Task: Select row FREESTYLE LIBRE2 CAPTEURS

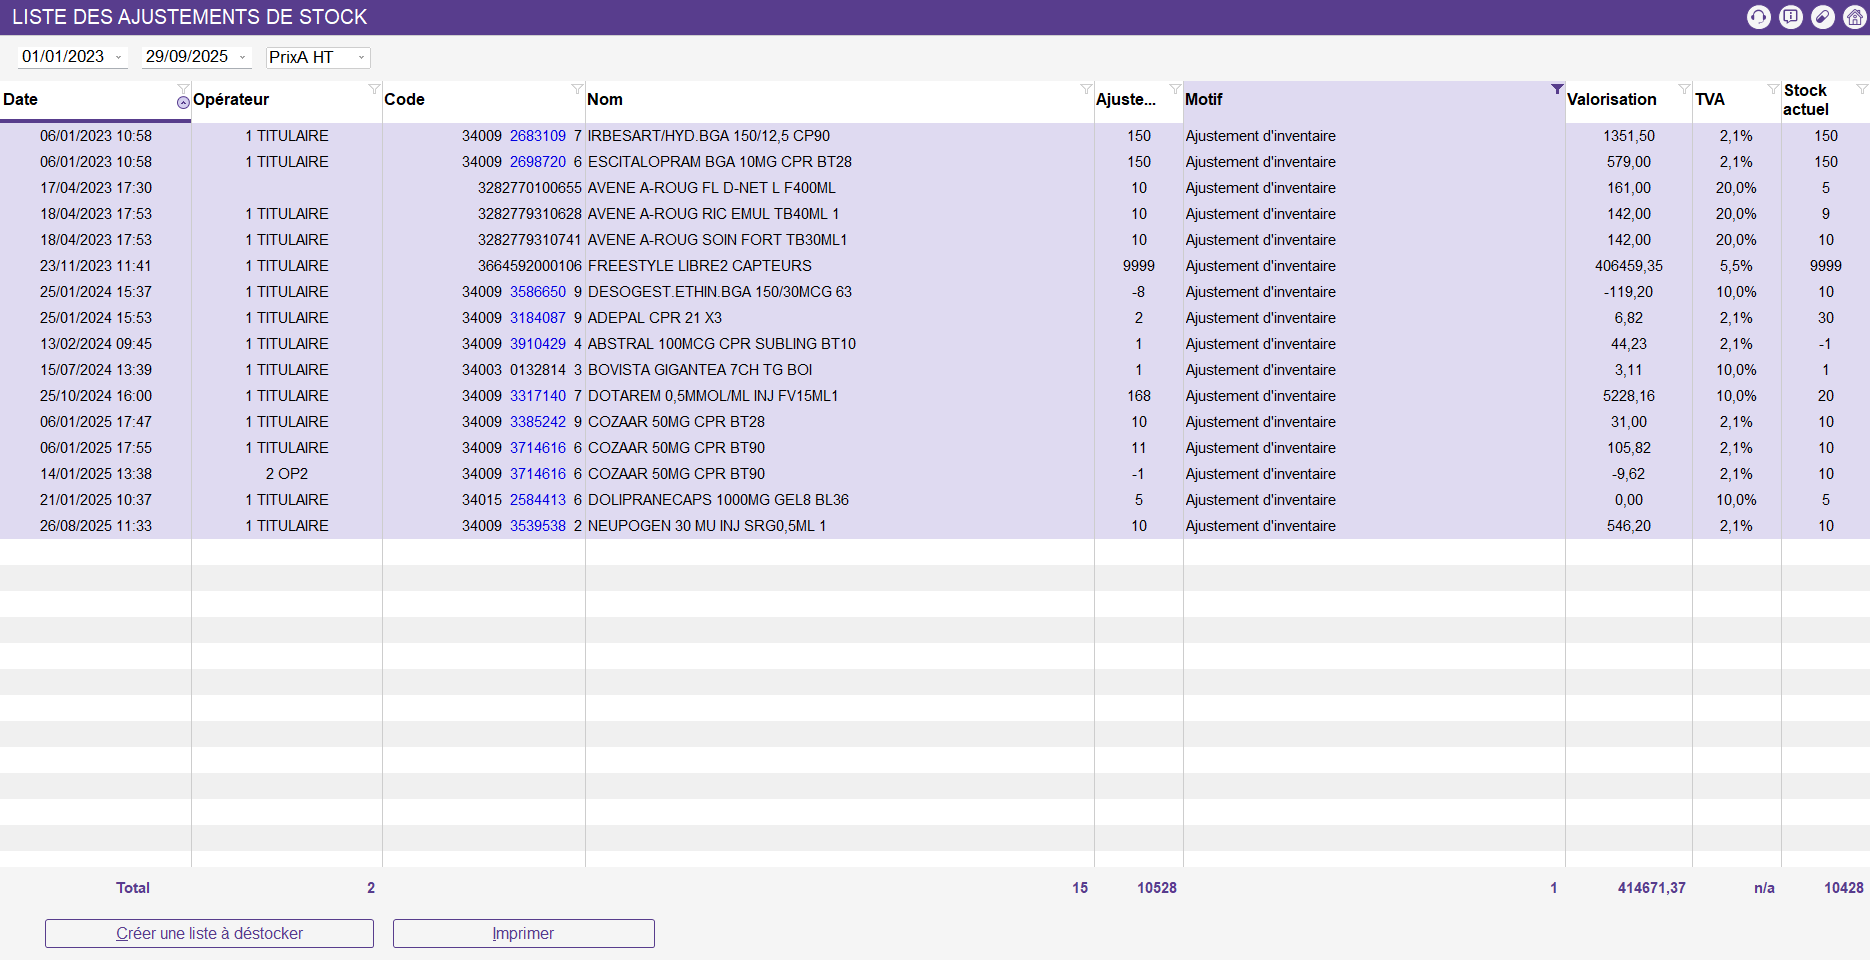Action: 935,266
